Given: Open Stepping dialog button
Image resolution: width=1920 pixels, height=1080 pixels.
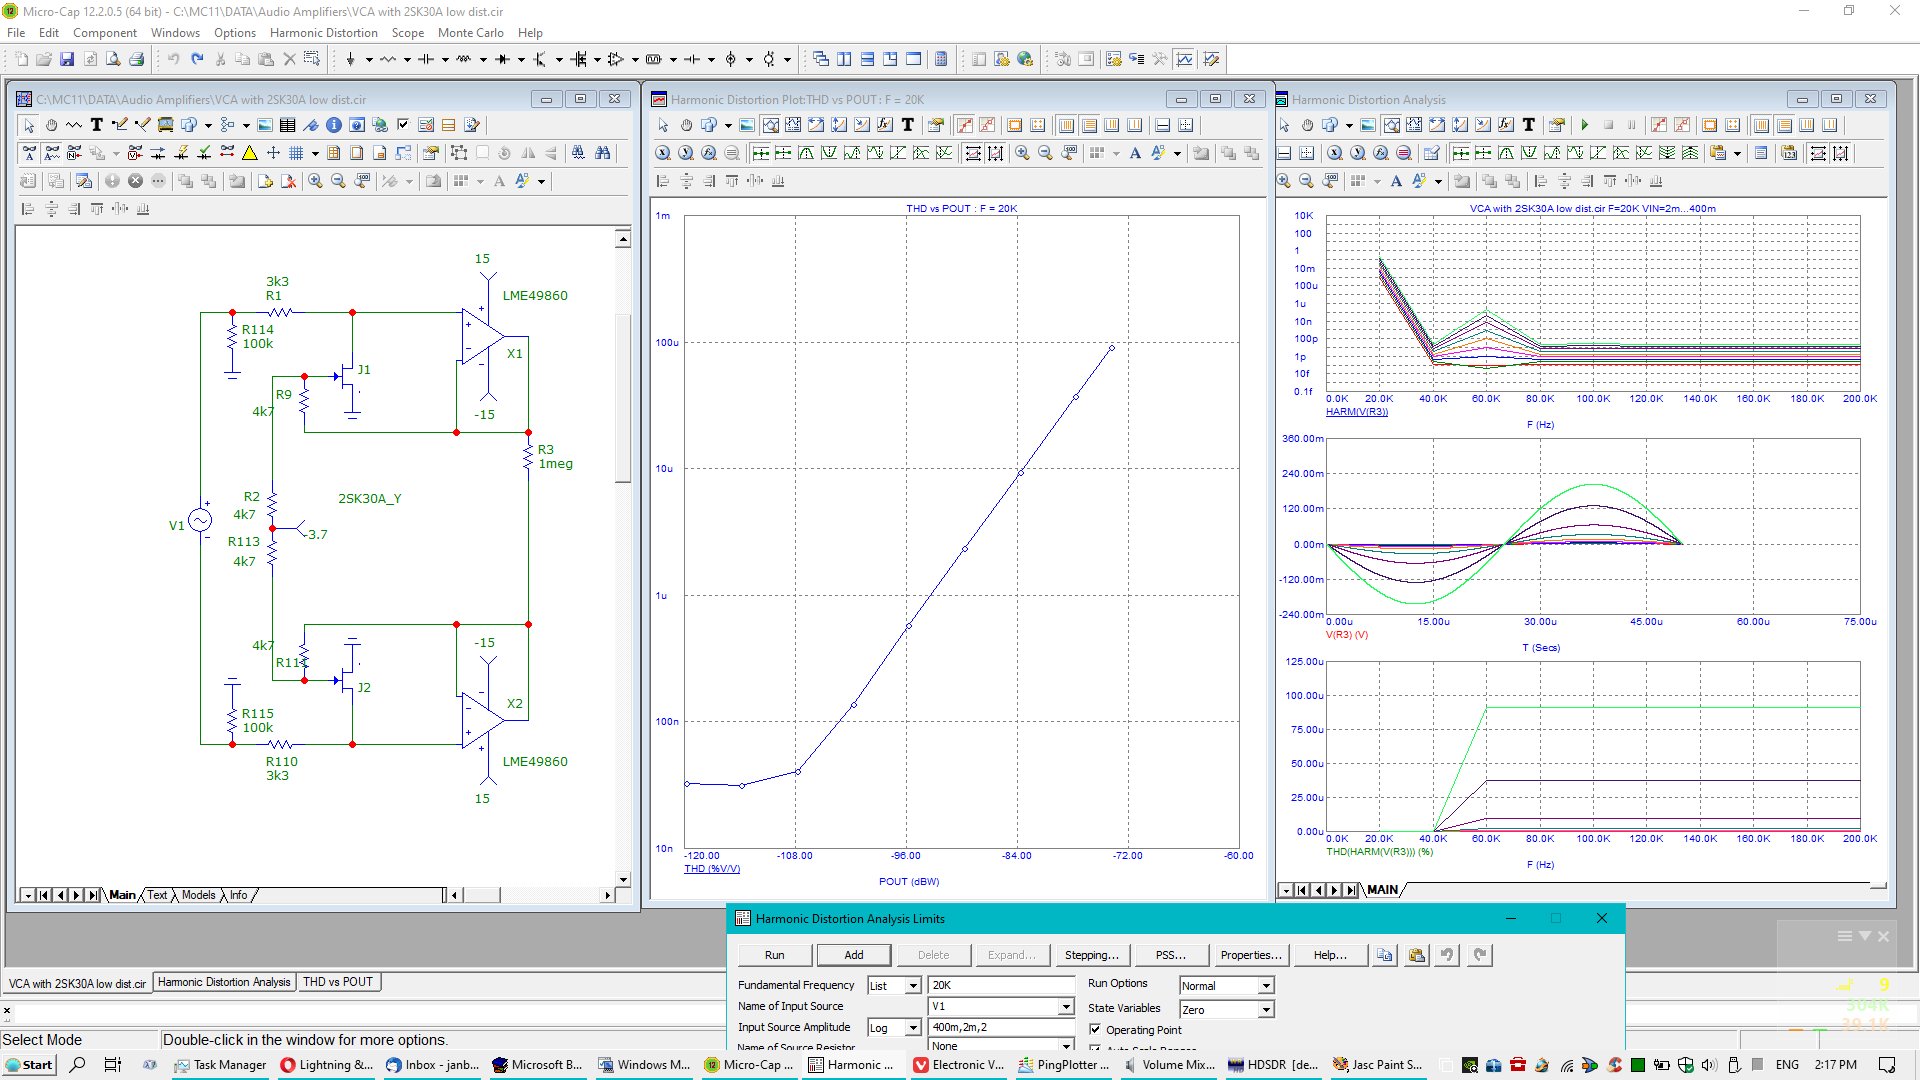Looking at the screenshot, I should [x=1091, y=955].
